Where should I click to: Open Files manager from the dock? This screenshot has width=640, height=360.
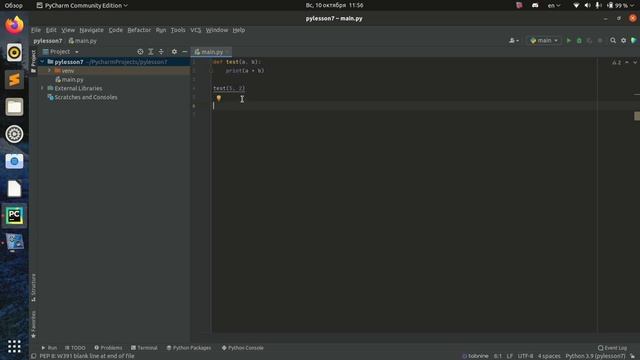click(x=14, y=107)
